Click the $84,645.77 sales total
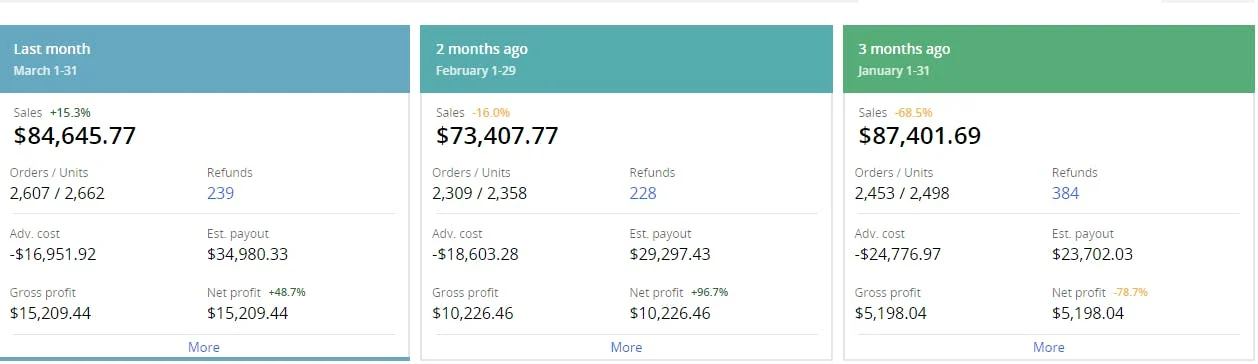 75,135
